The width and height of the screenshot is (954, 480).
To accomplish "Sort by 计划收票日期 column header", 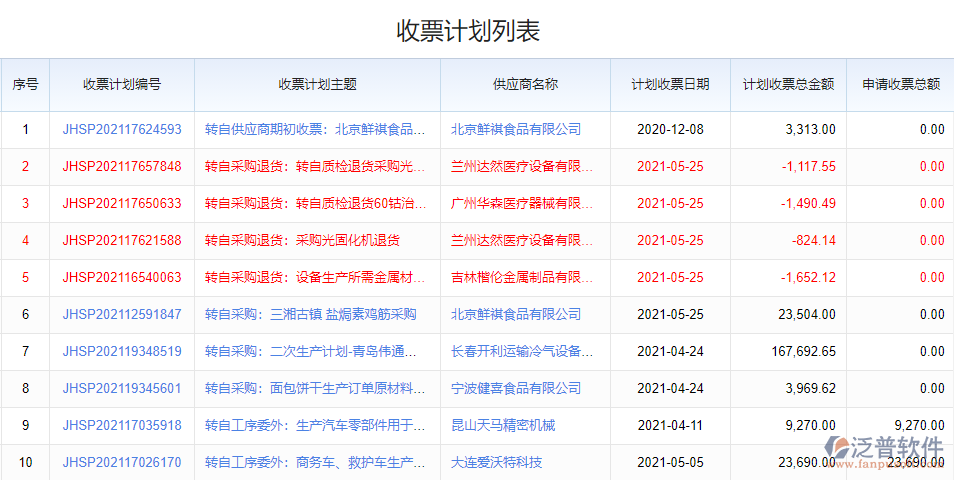I will tap(670, 85).
